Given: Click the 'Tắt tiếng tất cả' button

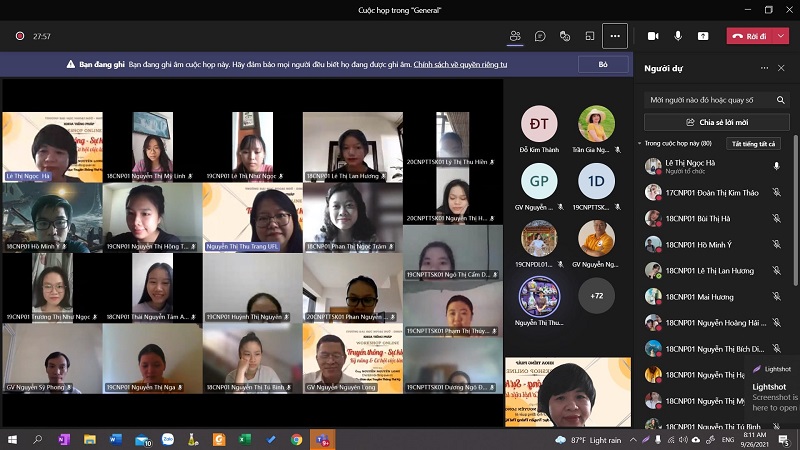Looking at the screenshot, I should (x=752, y=144).
